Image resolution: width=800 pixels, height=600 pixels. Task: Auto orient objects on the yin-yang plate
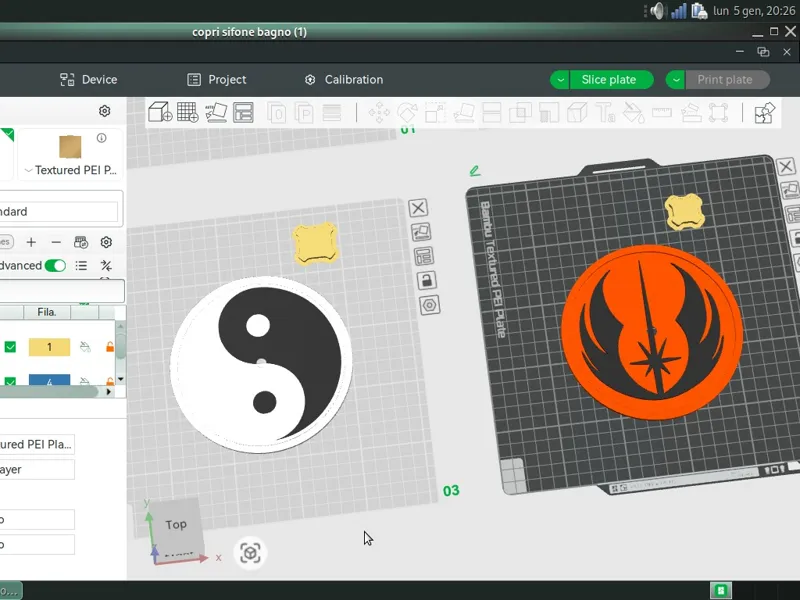(x=421, y=232)
